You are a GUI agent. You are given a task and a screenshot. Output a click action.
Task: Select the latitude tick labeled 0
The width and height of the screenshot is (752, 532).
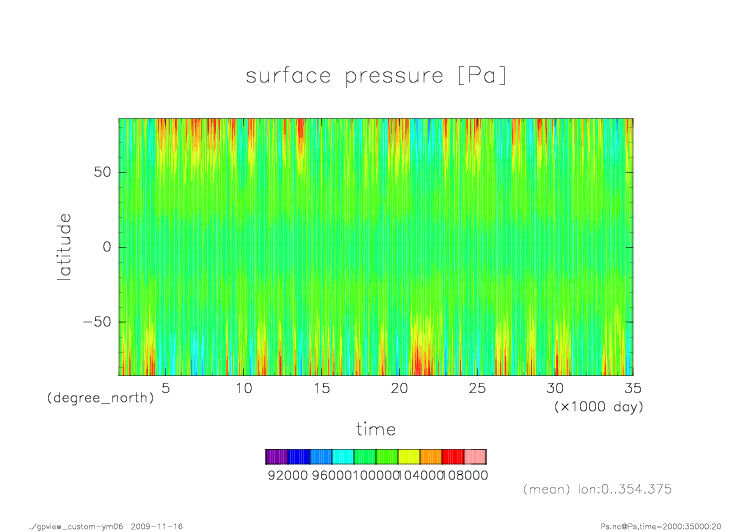pos(105,247)
